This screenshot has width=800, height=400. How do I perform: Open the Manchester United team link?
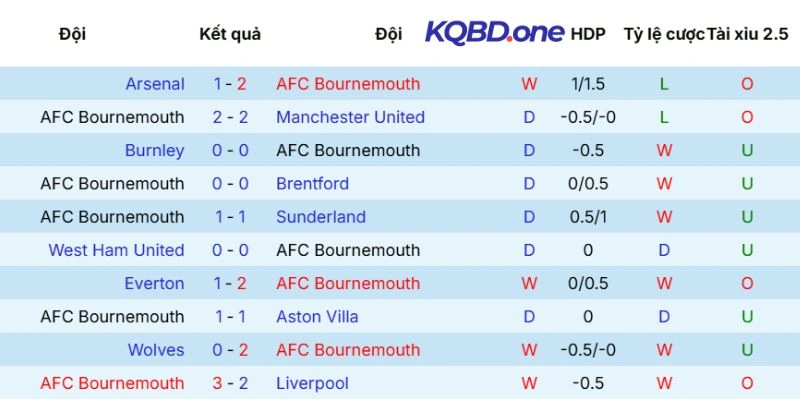tap(350, 117)
